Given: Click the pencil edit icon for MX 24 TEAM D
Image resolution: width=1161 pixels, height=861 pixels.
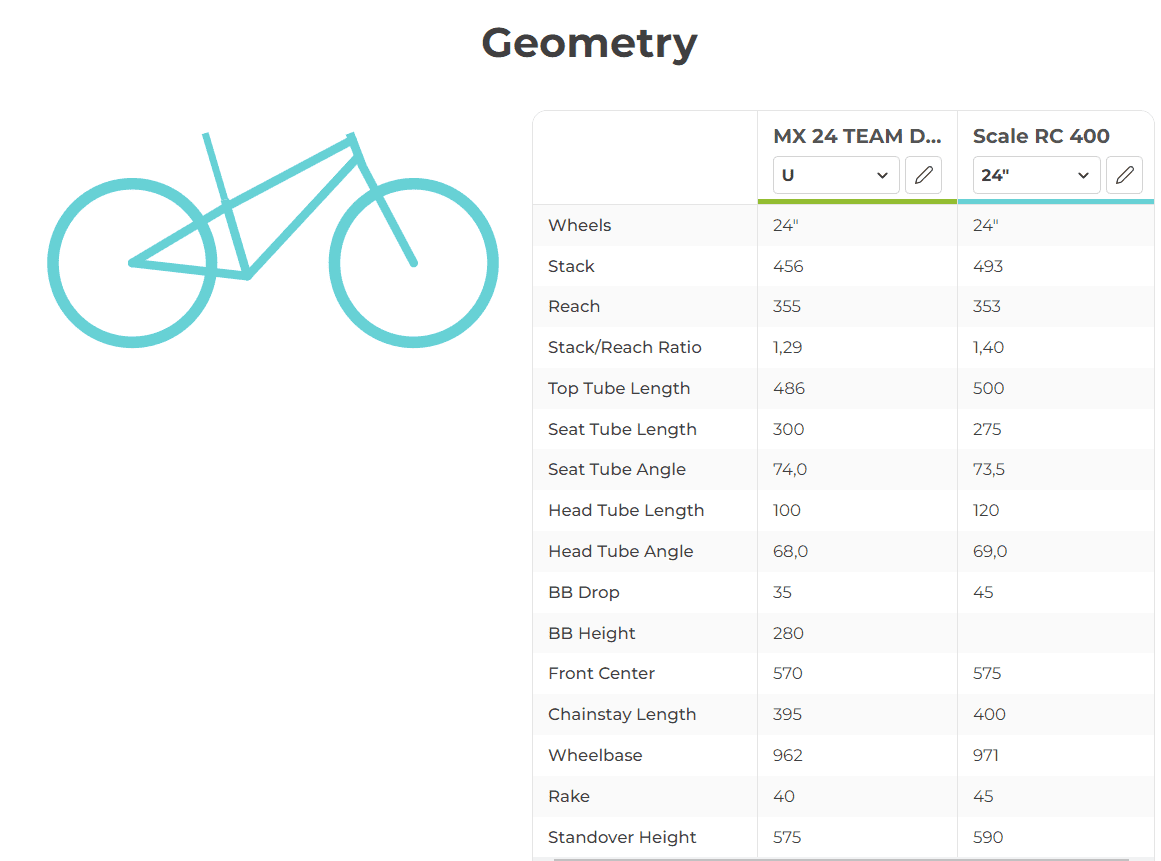Looking at the screenshot, I should [923, 175].
